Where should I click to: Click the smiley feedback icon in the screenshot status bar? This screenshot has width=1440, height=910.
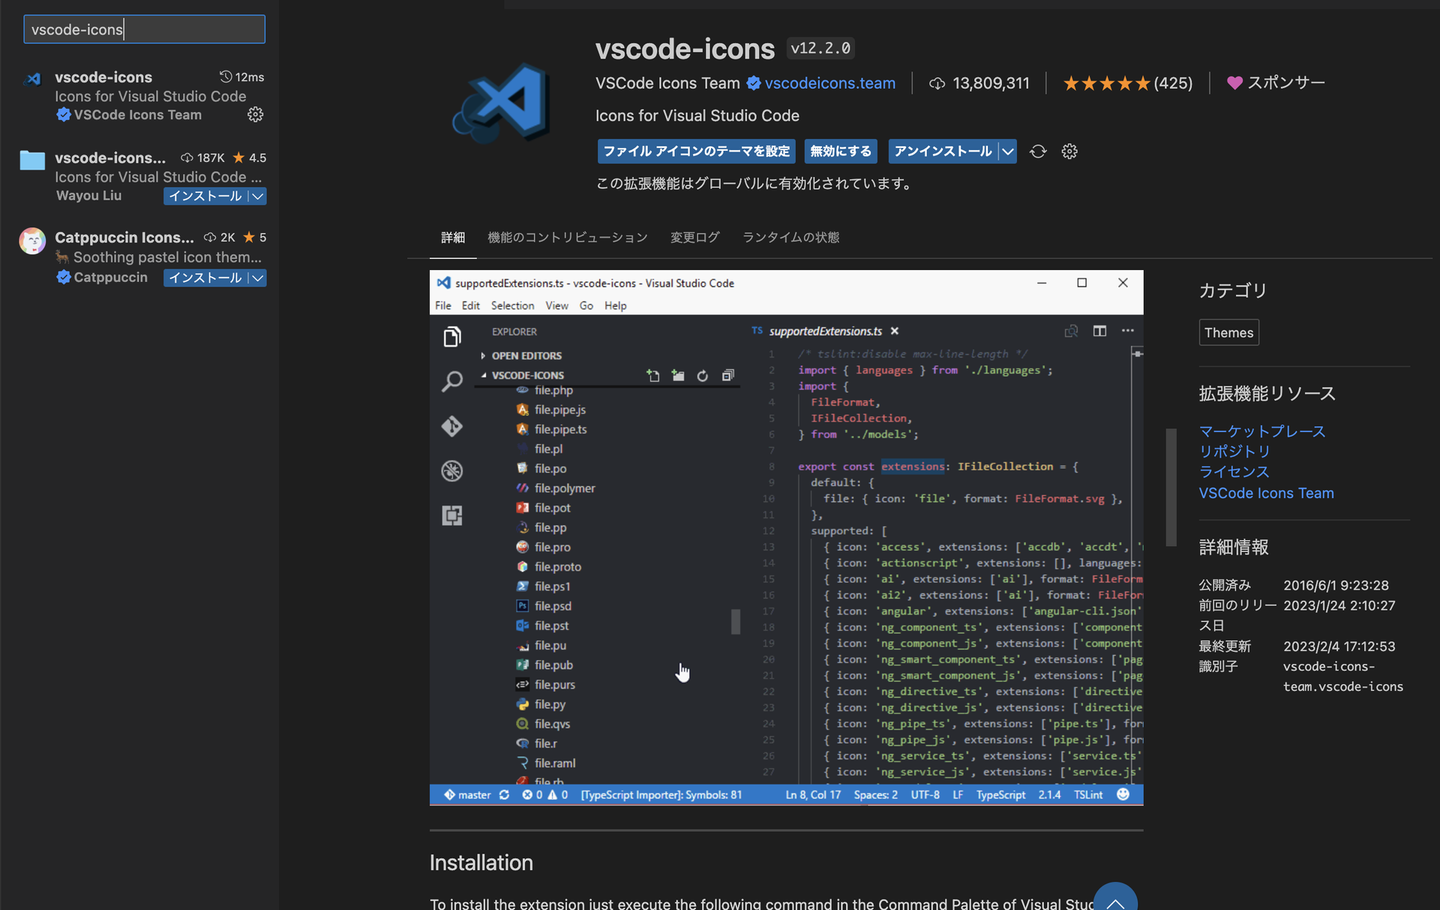[x=1123, y=795]
